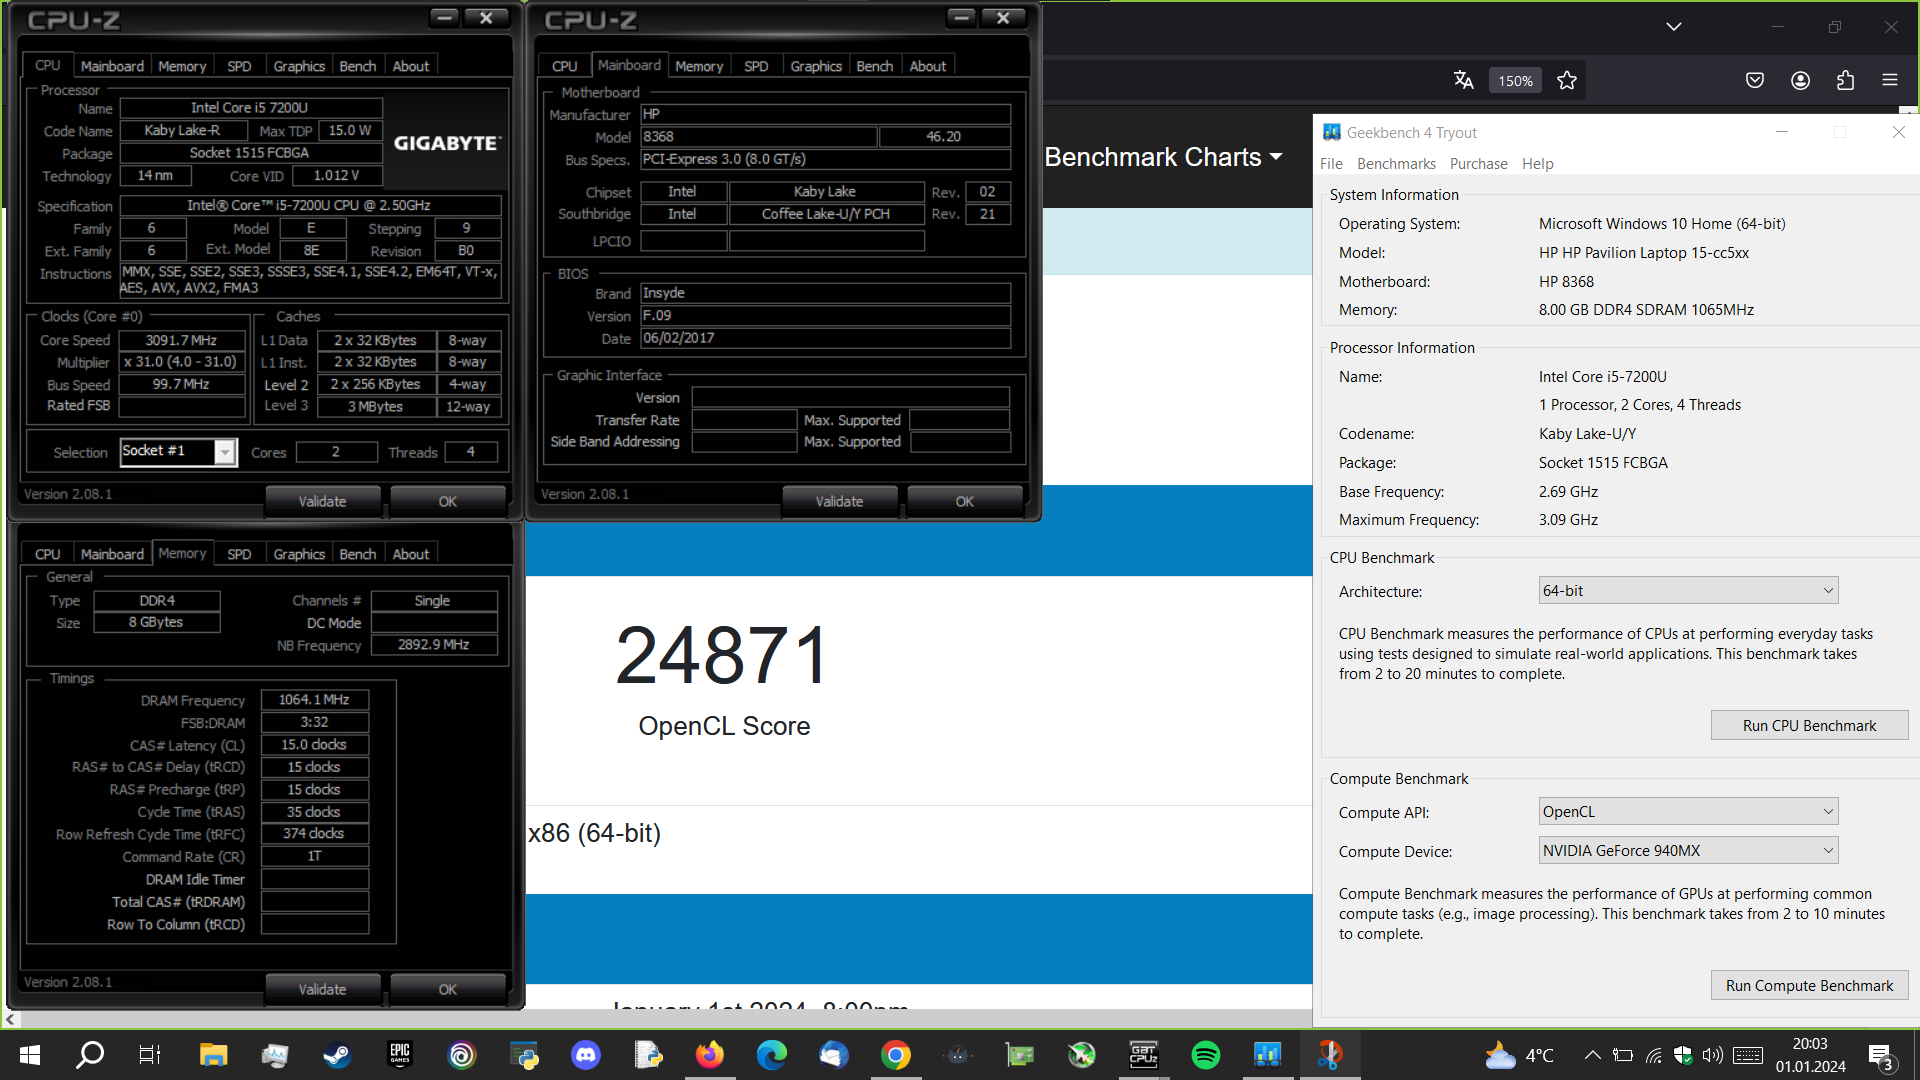Open Memory tab in top-left CPU-Z window
This screenshot has width=1920, height=1080.
click(x=182, y=66)
